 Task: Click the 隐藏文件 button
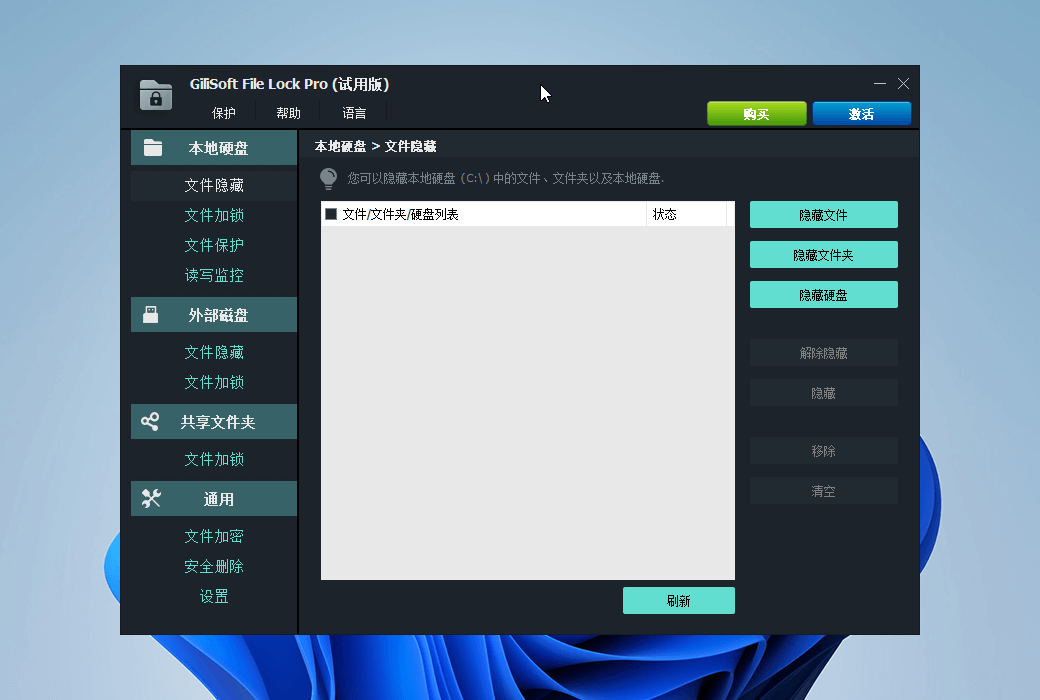tap(824, 214)
